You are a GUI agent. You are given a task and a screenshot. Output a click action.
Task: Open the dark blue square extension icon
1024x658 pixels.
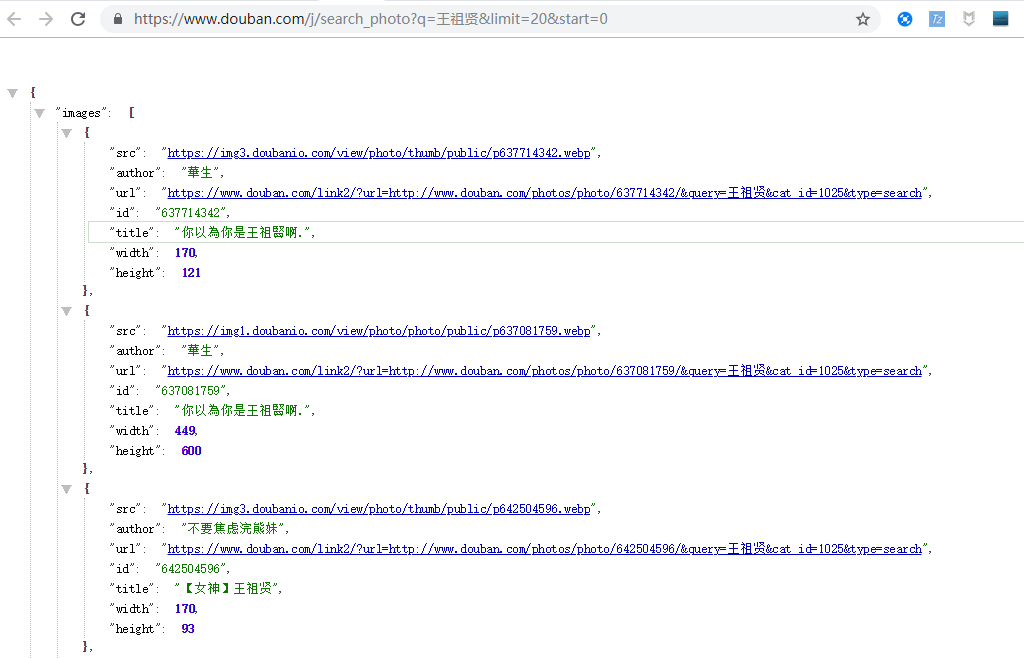(x=1000, y=19)
